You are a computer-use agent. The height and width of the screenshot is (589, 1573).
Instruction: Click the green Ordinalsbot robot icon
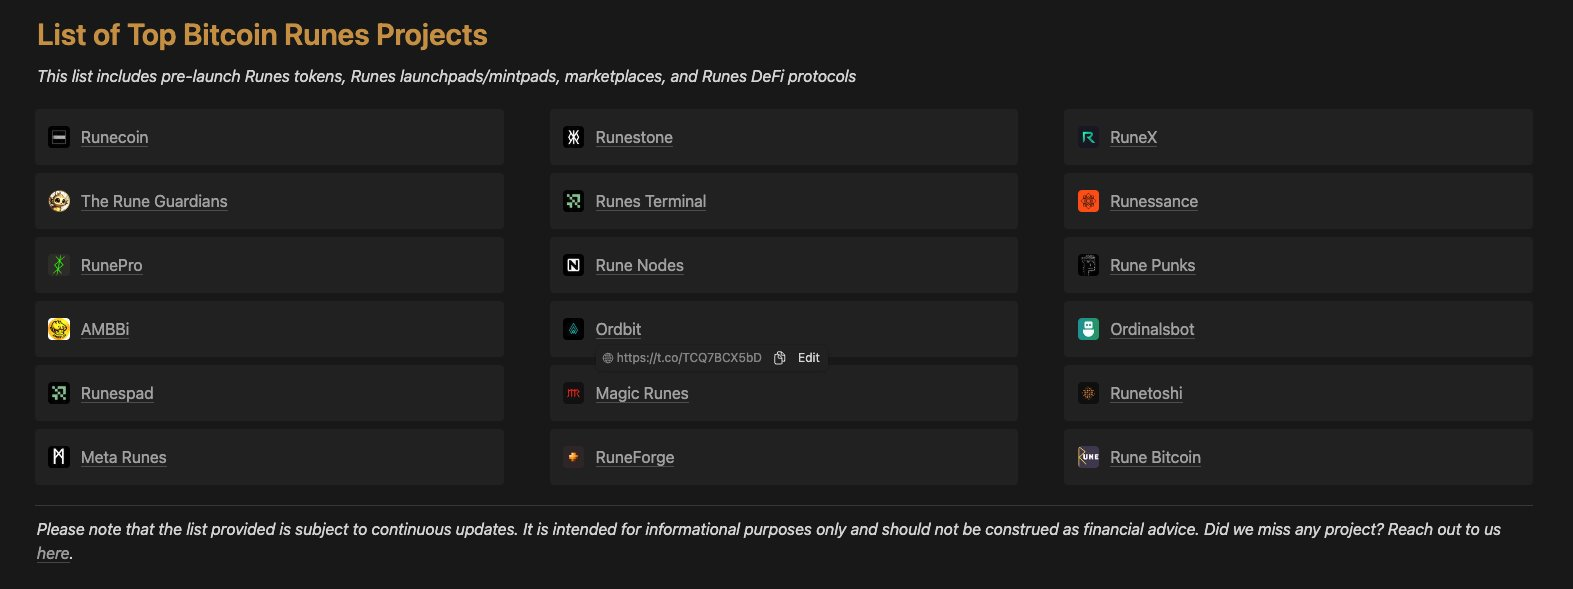[x=1088, y=329]
